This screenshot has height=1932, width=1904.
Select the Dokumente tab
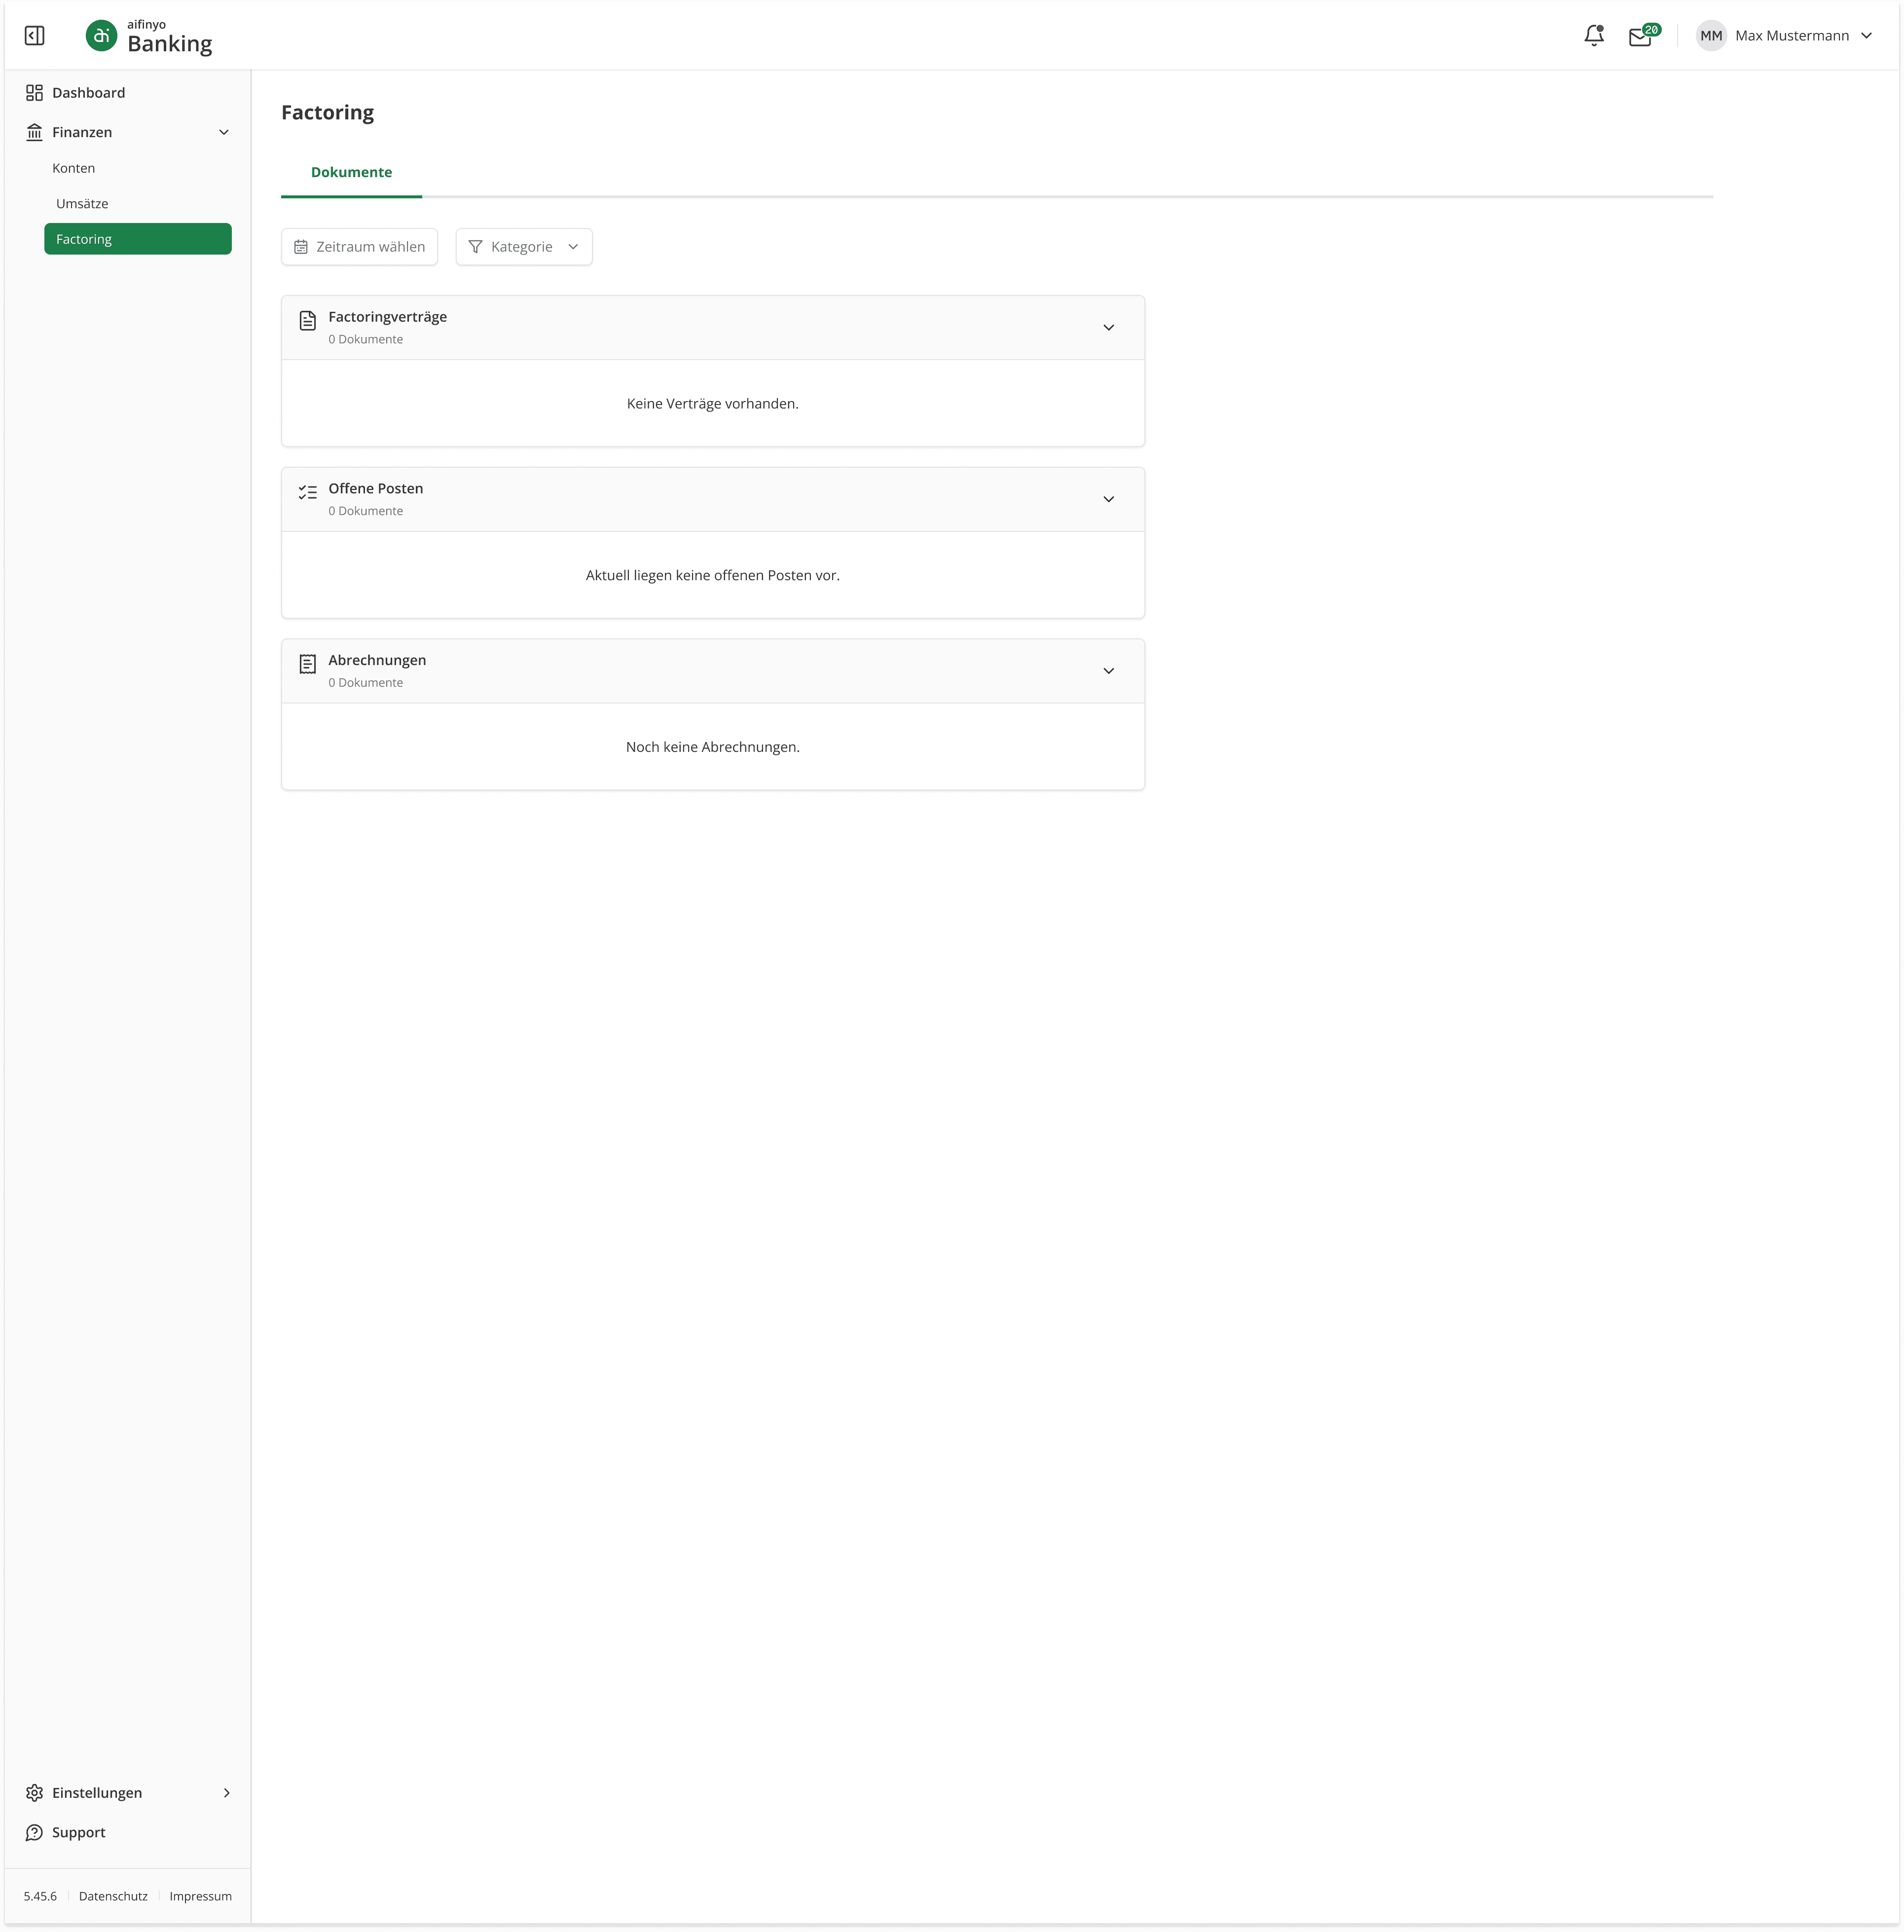[351, 172]
